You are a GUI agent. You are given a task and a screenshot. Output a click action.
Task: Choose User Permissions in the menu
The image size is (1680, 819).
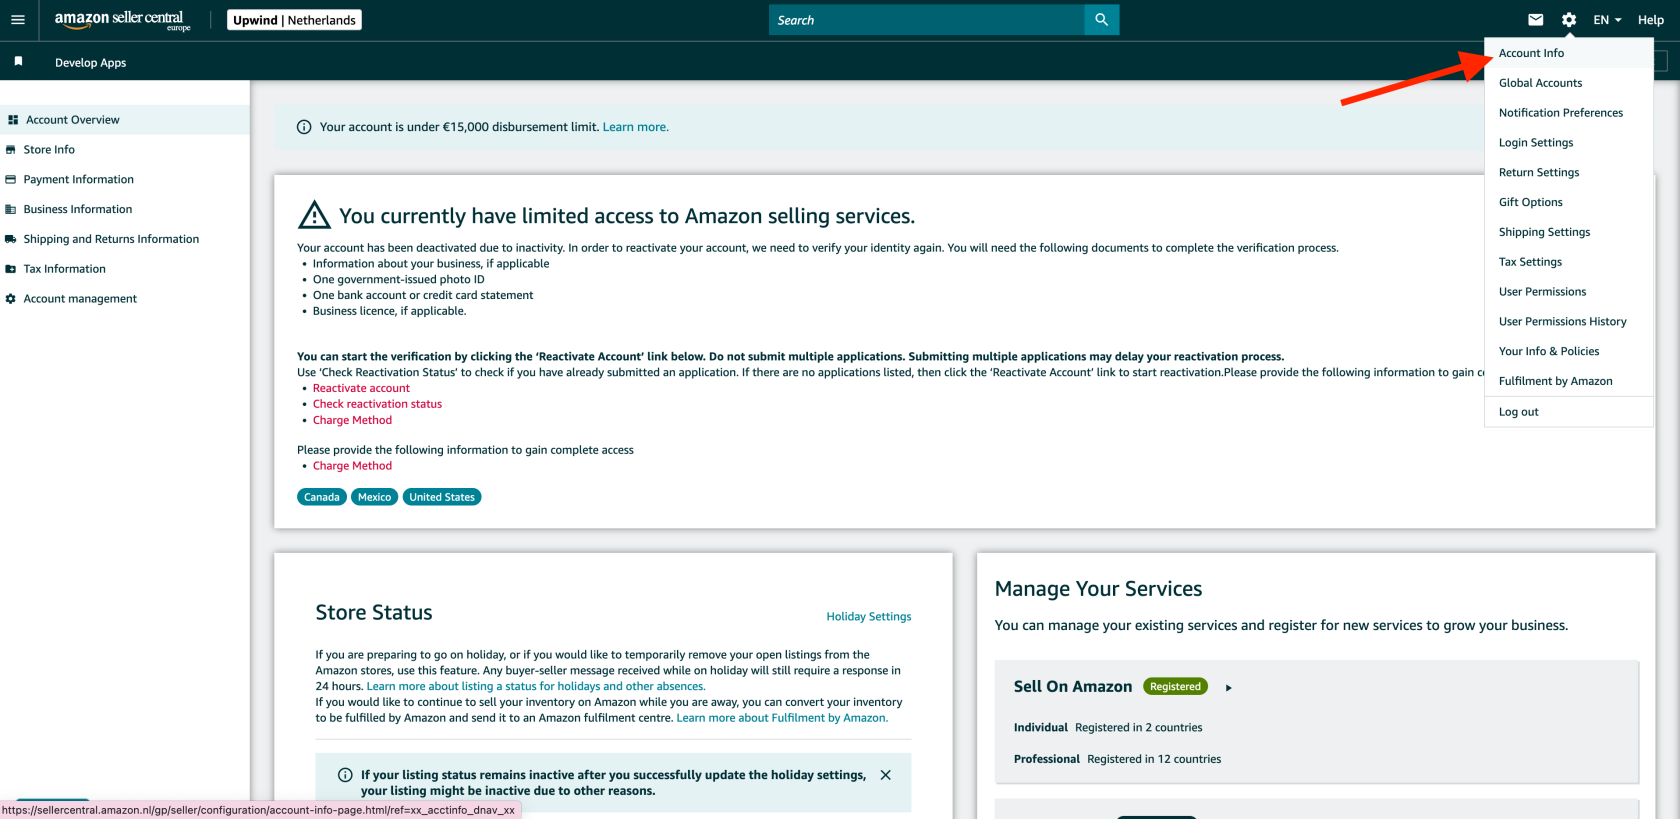tap(1542, 292)
